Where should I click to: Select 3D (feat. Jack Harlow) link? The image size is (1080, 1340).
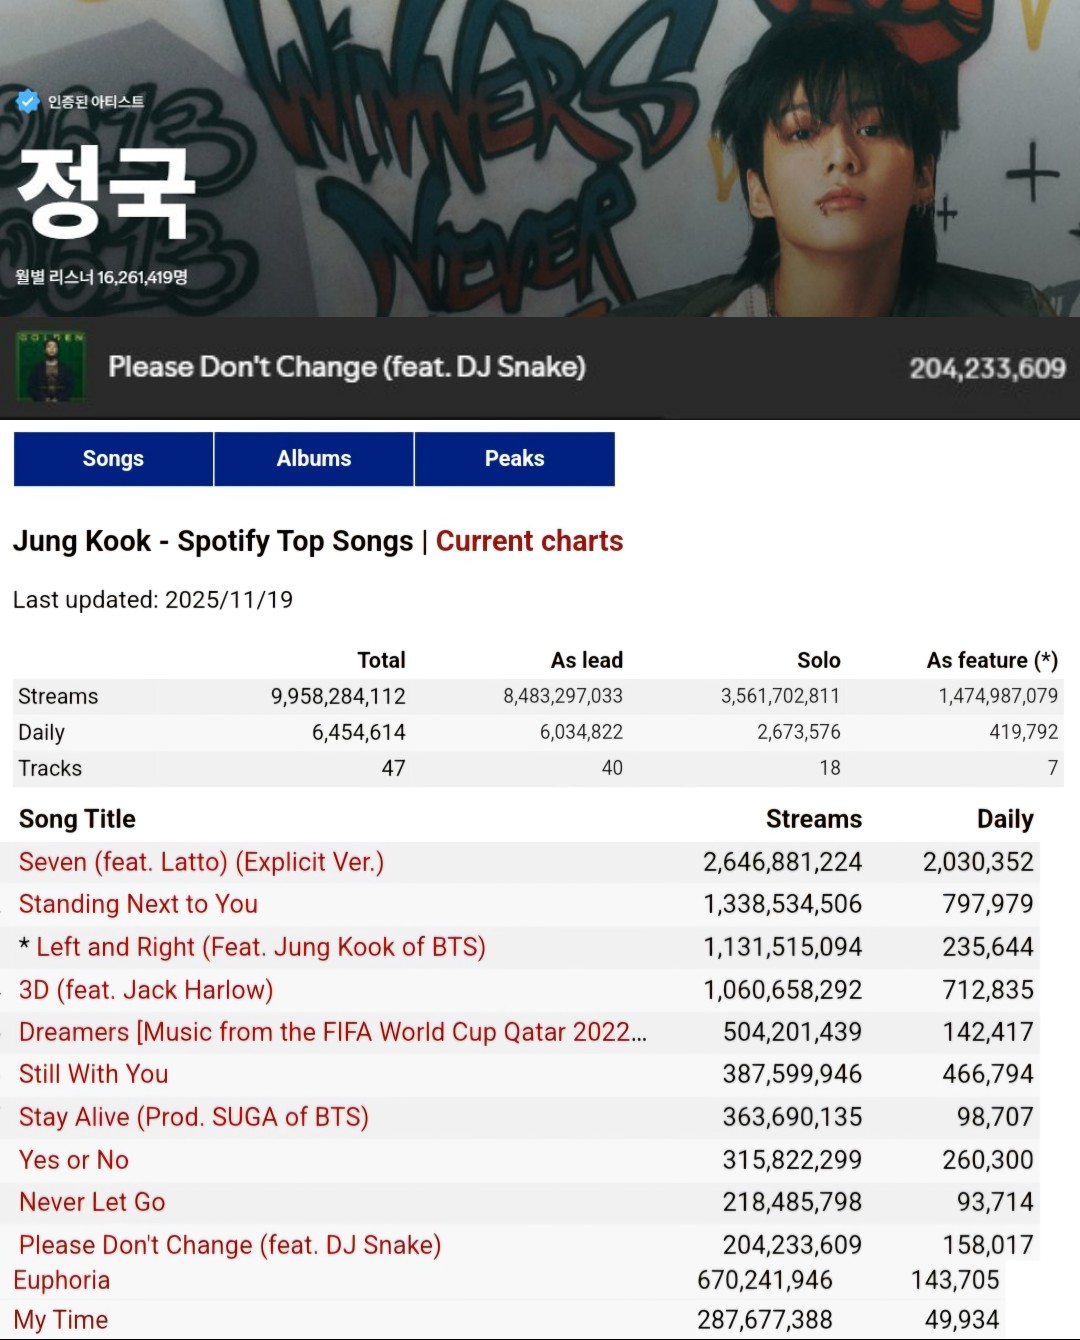tap(146, 990)
